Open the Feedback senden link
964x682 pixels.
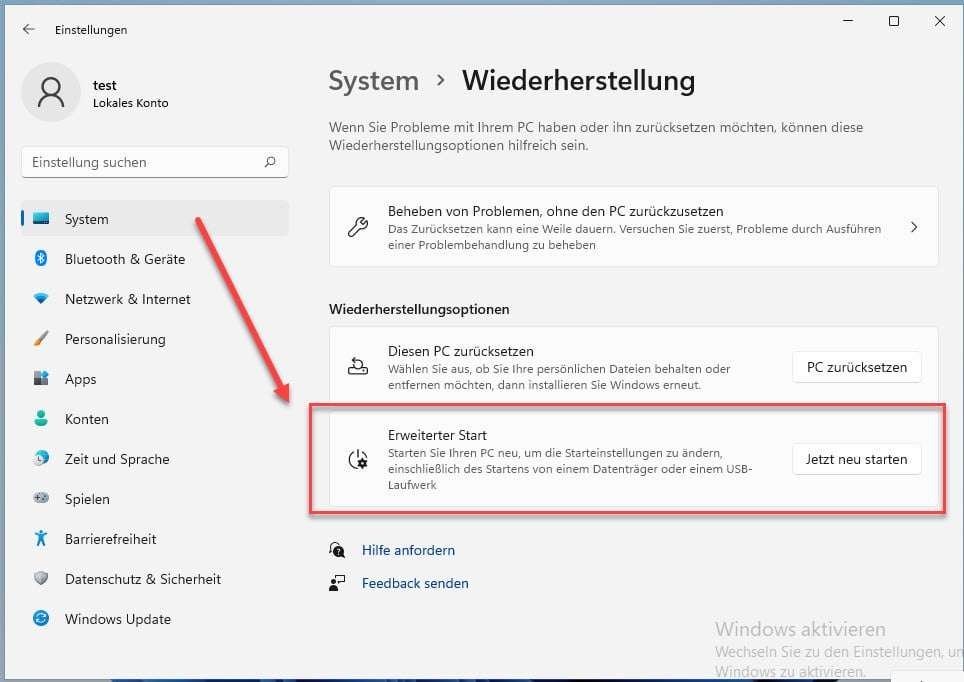tap(414, 583)
